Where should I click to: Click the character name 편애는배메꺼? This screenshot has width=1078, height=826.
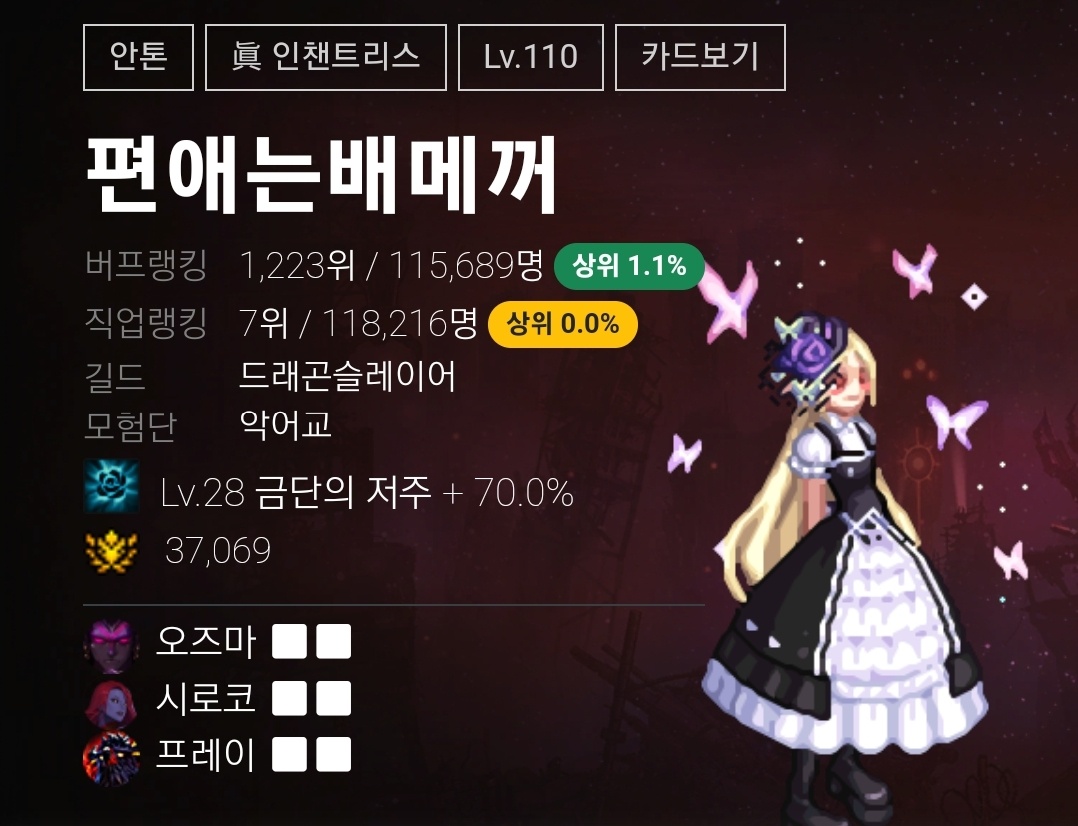(x=321, y=175)
